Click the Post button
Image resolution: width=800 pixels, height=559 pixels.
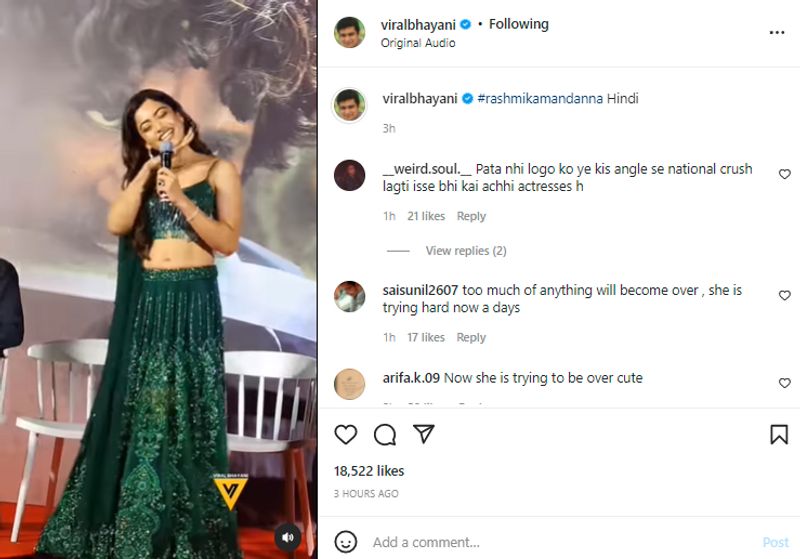click(775, 542)
